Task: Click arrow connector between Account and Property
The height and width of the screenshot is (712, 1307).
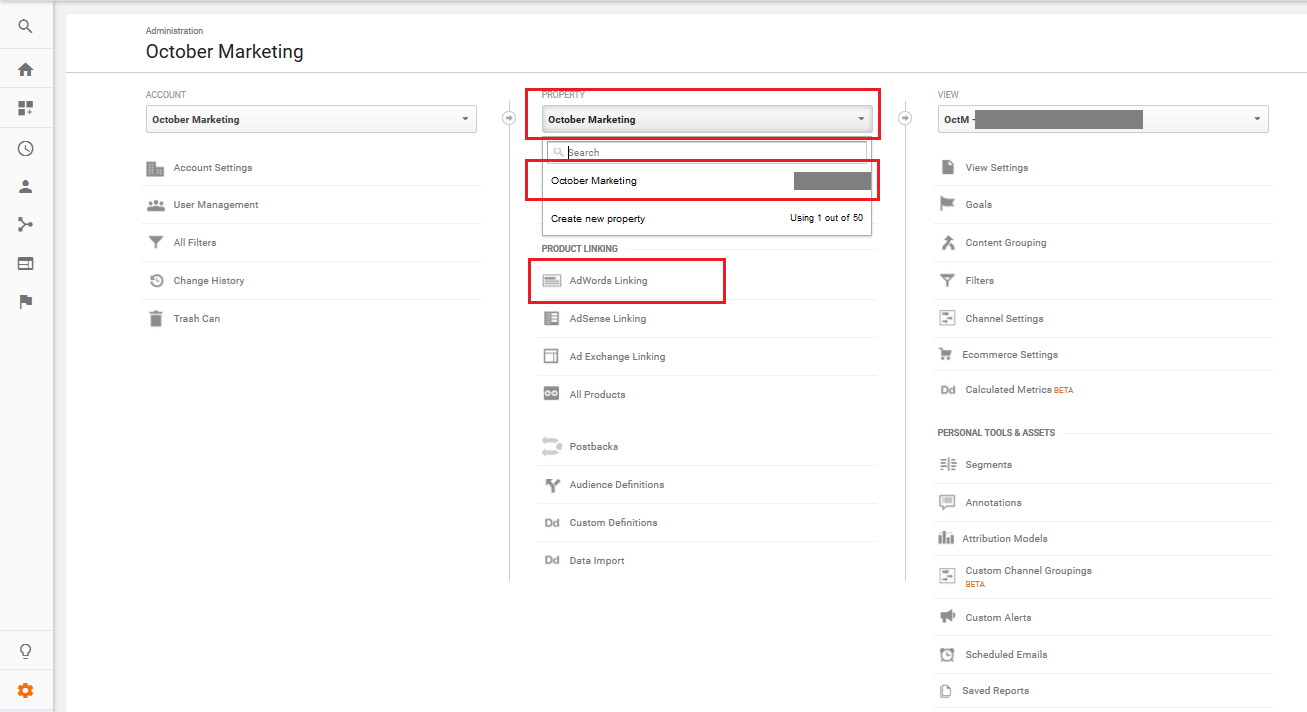Action: tap(509, 118)
